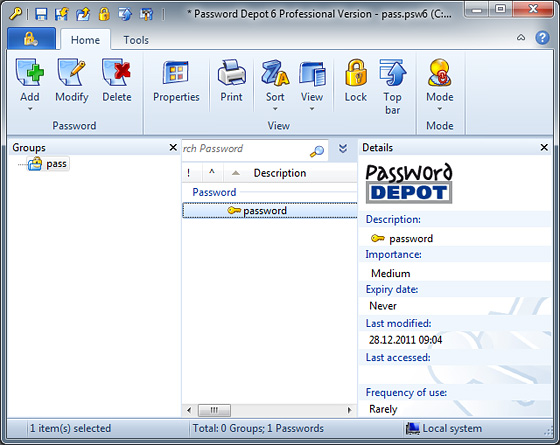The width and height of the screenshot is (560, 445).
Task: Click the Add password icon
Action: (30, 73)
